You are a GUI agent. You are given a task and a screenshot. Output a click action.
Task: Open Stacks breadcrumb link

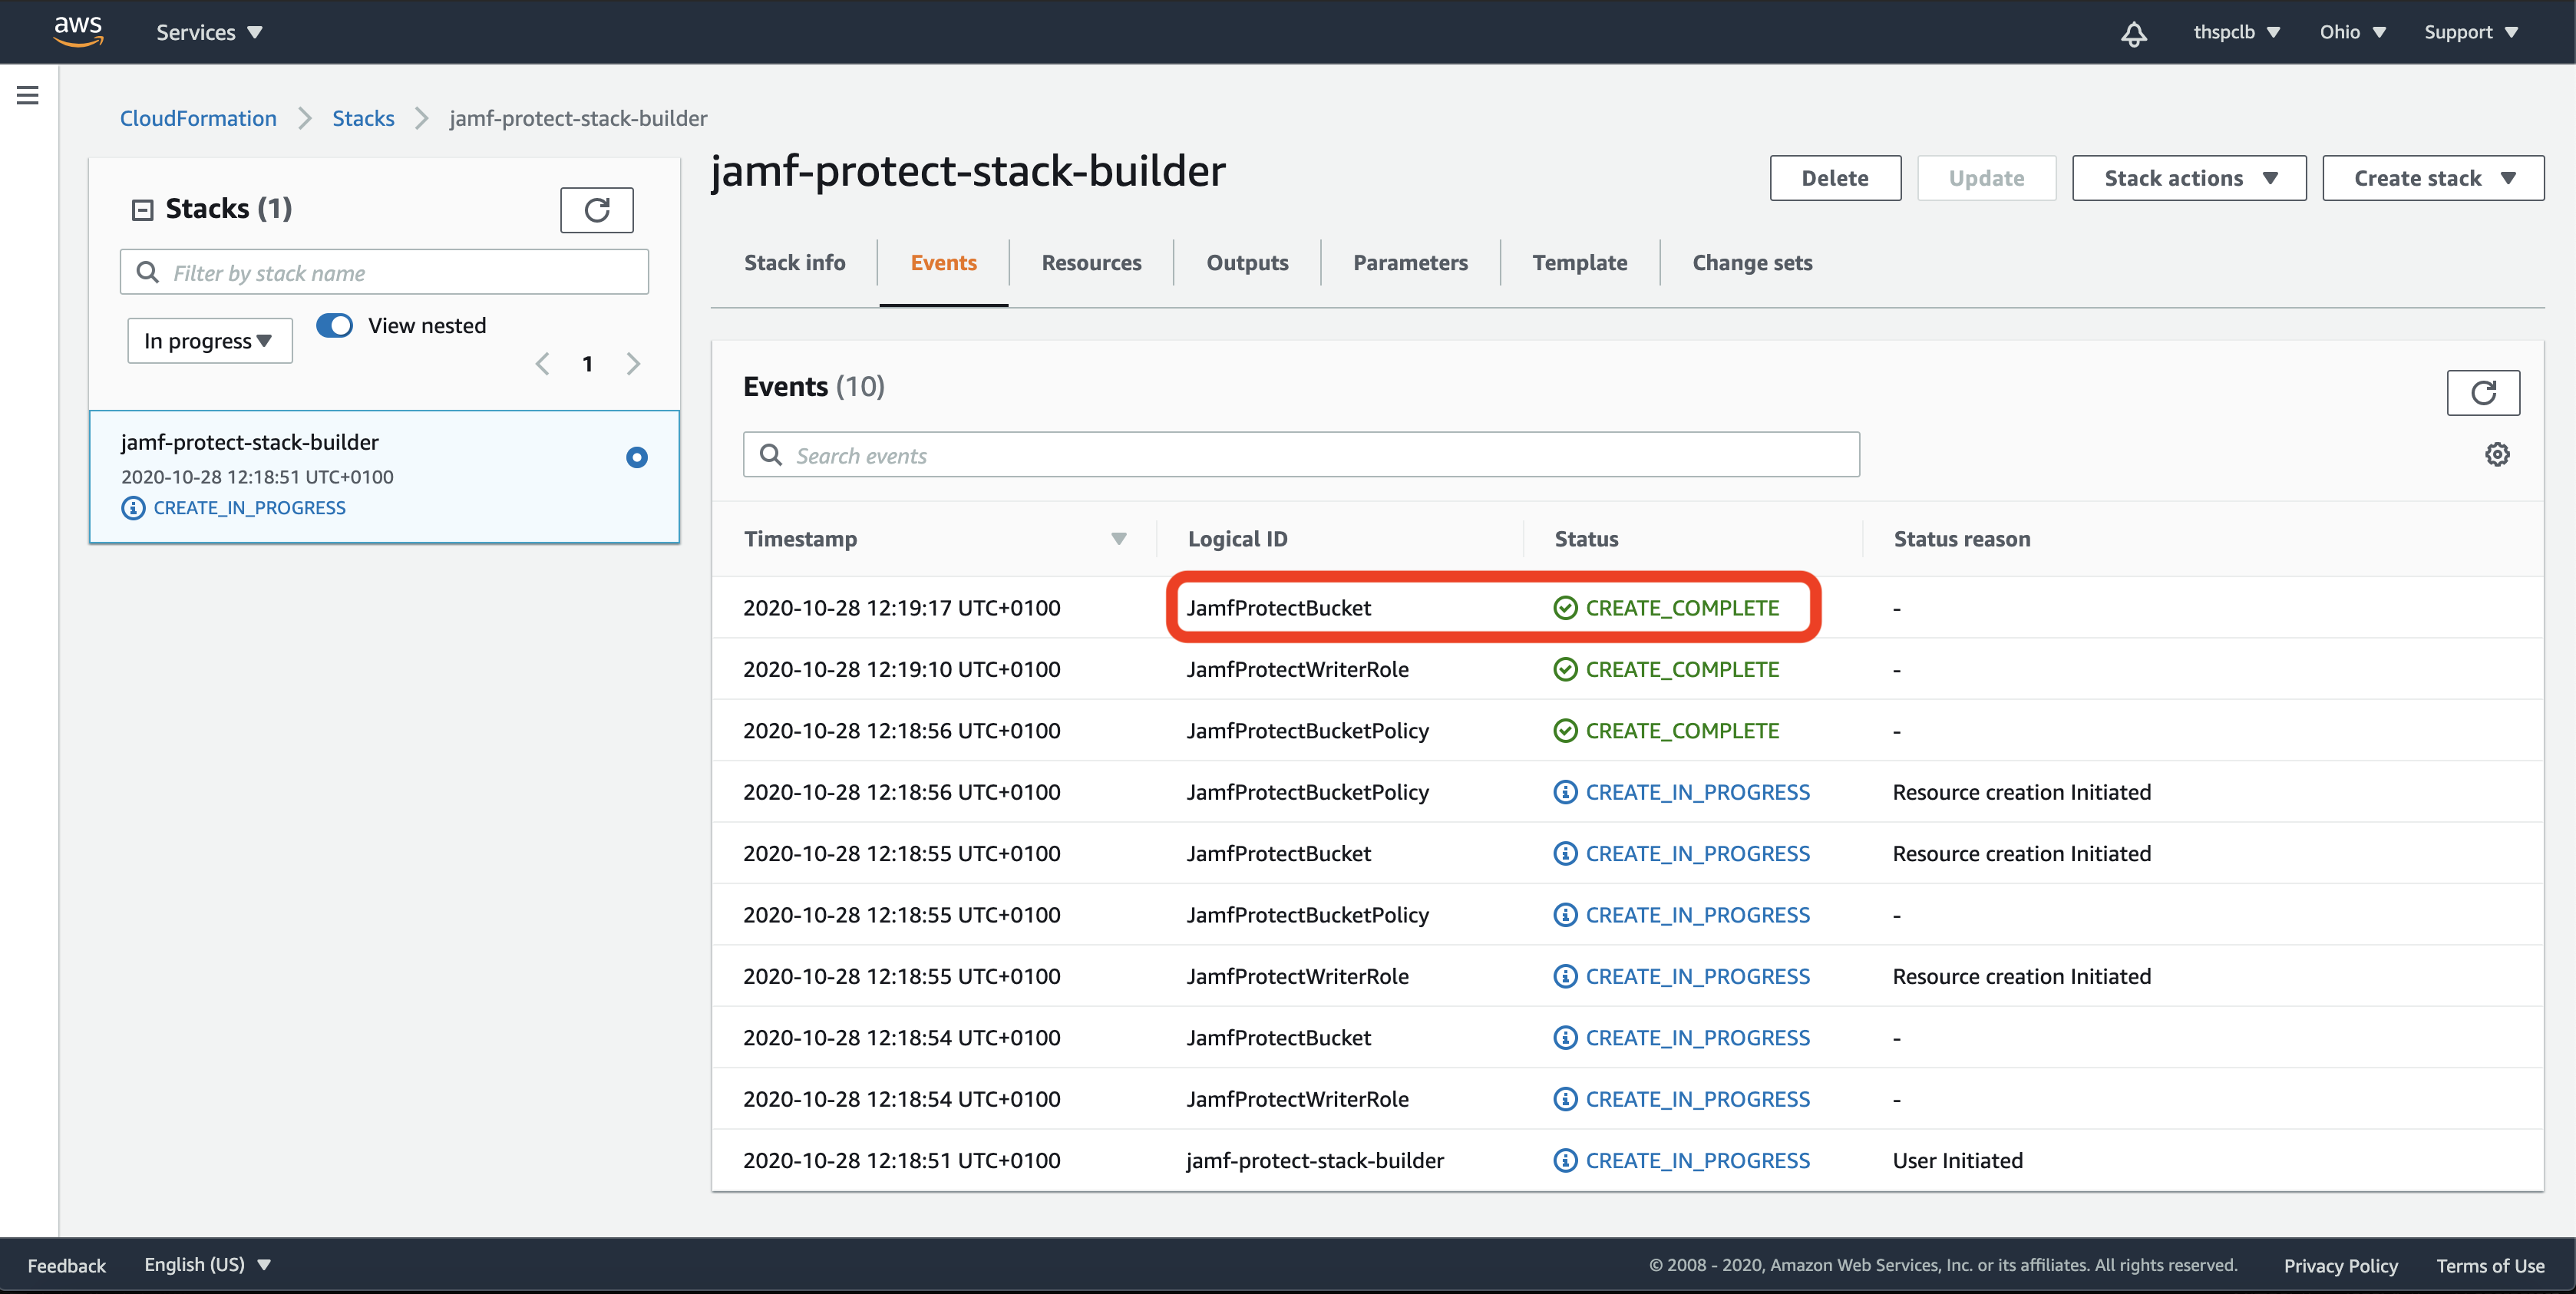click(363, 118)
